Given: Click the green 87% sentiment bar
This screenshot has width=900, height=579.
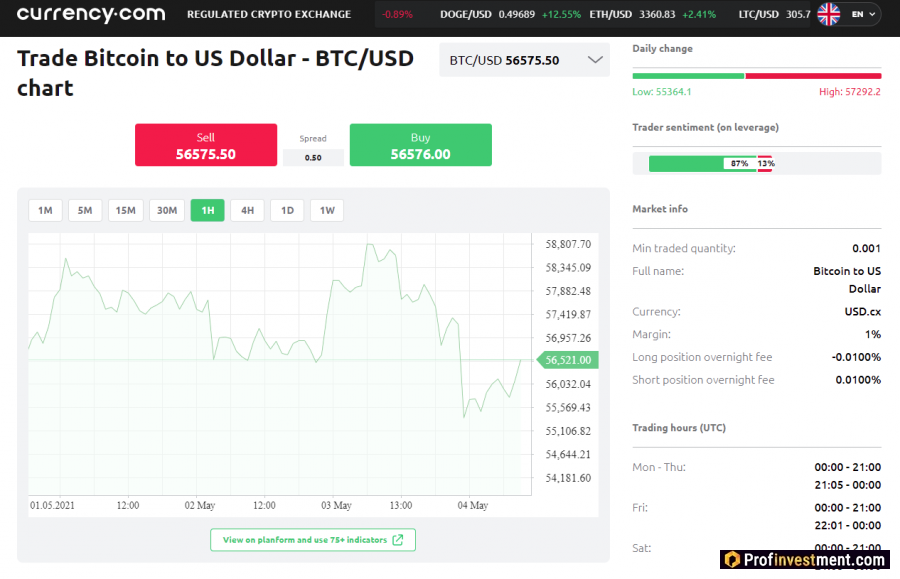Looking at the screenshot, I should pos(703,164).
